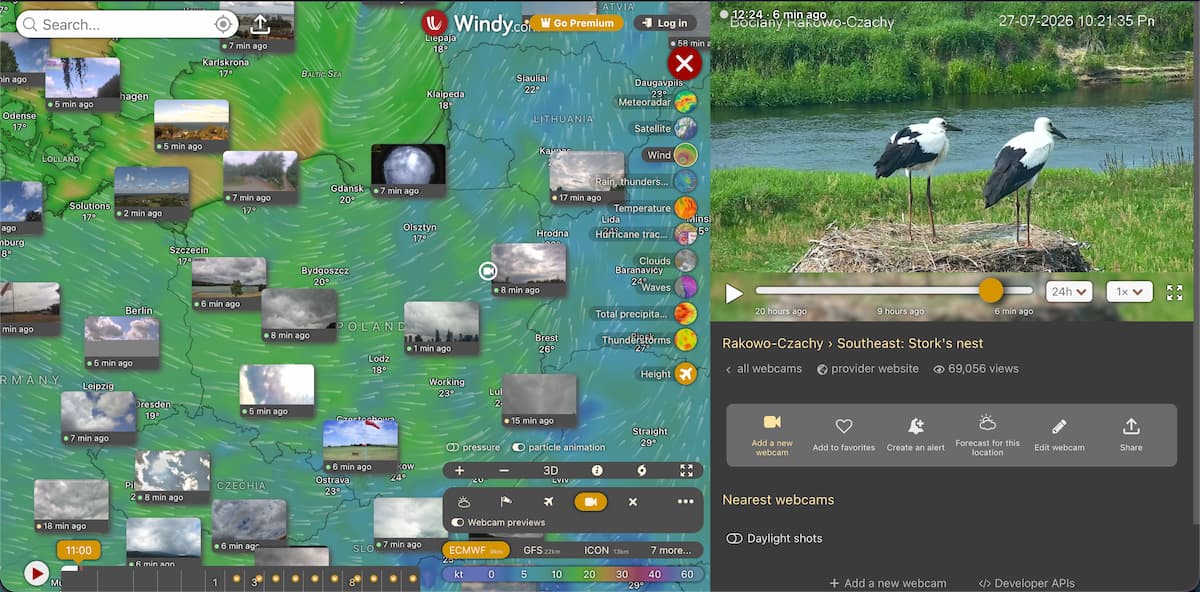The width and height of the screenshot is (1200, 592).
Task: Open the webcam thumbnail labeled 17 min ago
Action: [x=586, y=177]
